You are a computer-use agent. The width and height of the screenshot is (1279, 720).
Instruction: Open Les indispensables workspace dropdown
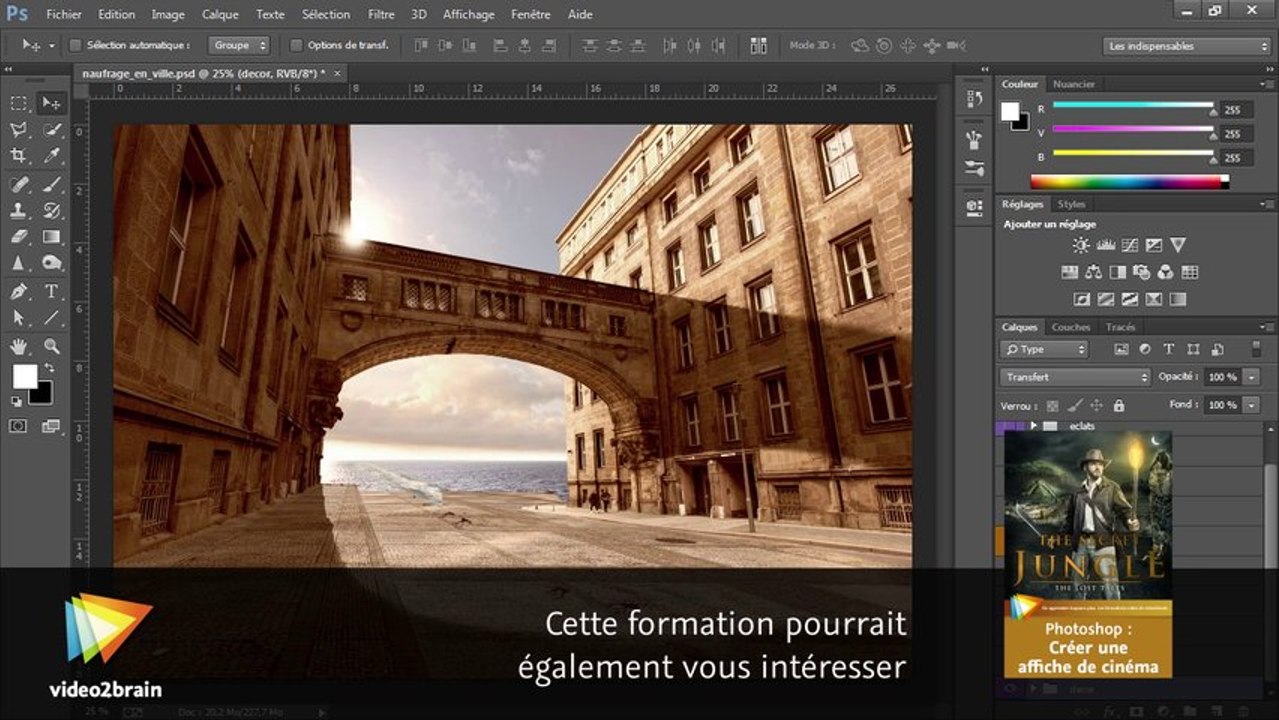[x=1187, y=46]
